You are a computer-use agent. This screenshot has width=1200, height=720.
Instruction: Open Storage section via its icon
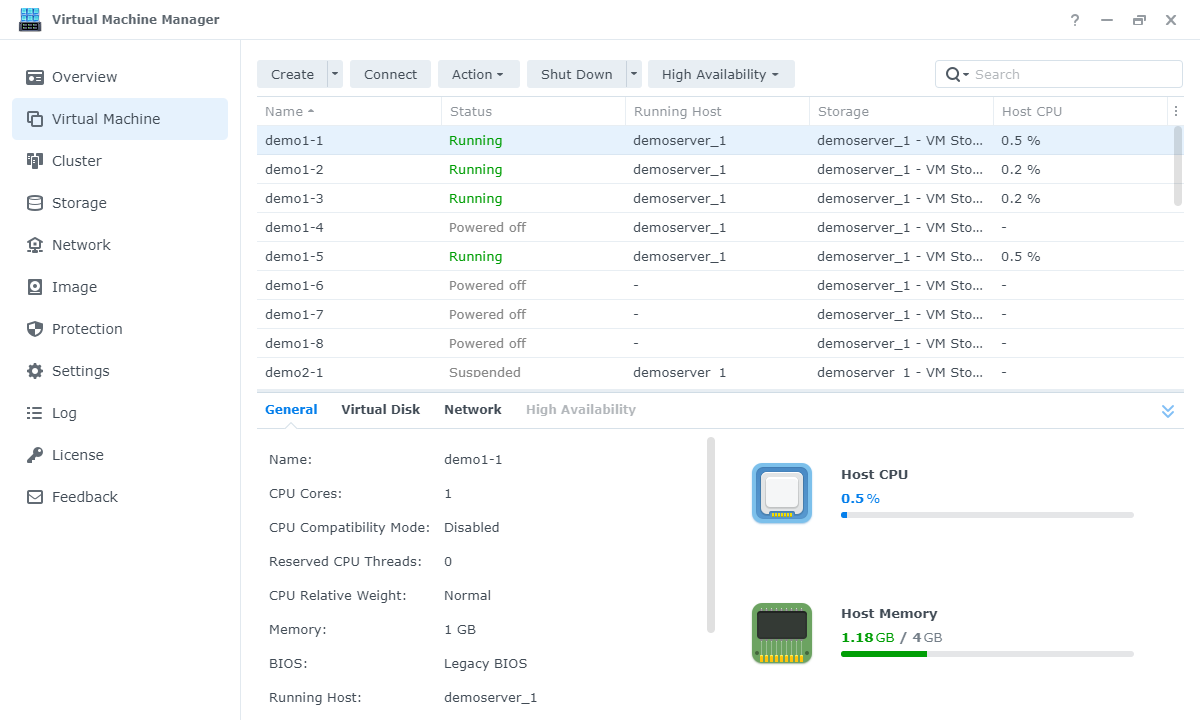35,203
